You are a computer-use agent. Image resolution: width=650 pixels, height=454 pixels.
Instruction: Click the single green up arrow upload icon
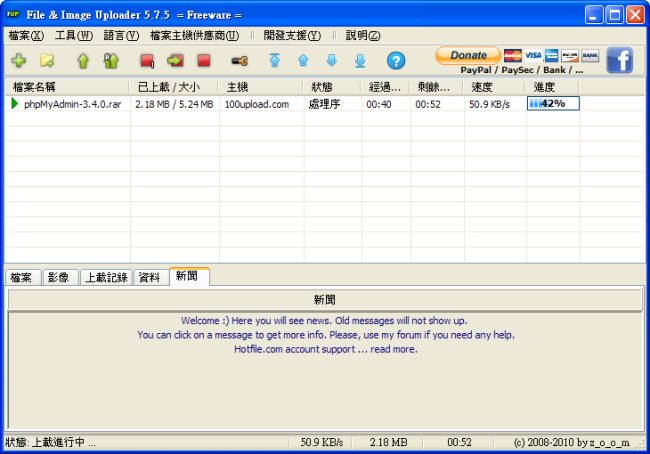pyautogui.click(x=83, y=61)
